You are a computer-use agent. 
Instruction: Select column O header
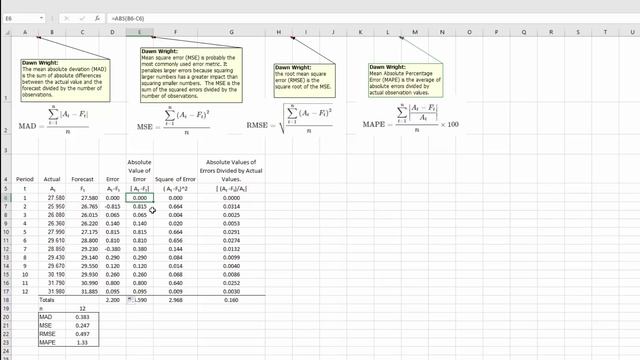coord(469,32)
